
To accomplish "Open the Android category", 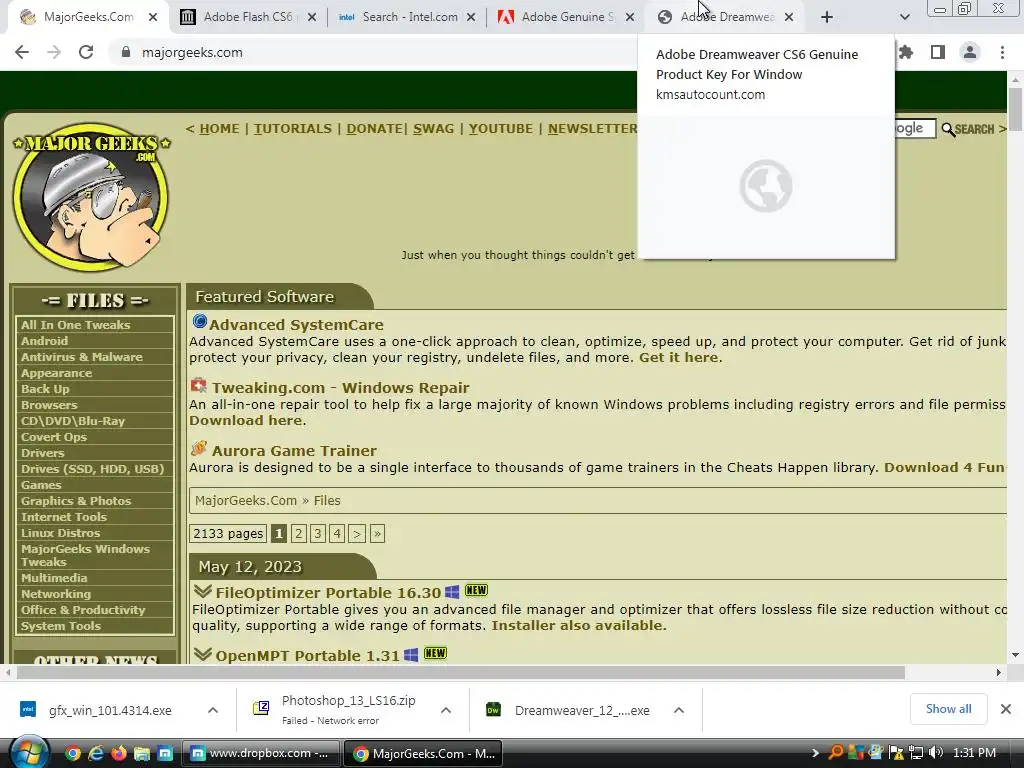I will (x=44, y=341).
